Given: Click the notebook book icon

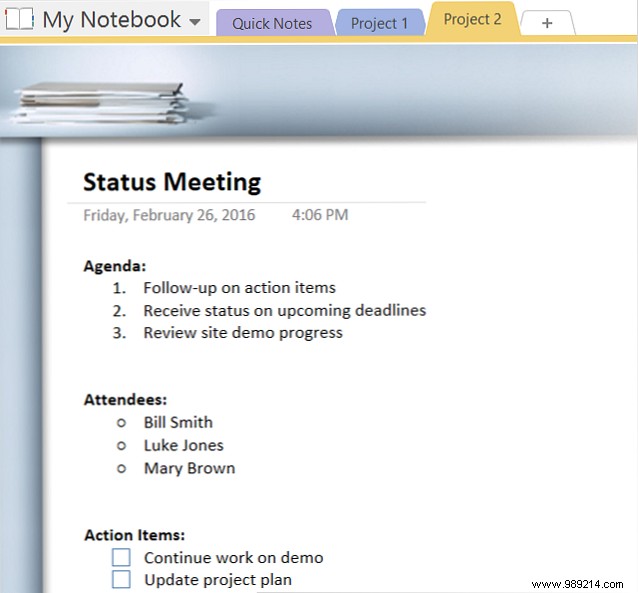Looking at the screenshot, I should click(x=19, y=19).
